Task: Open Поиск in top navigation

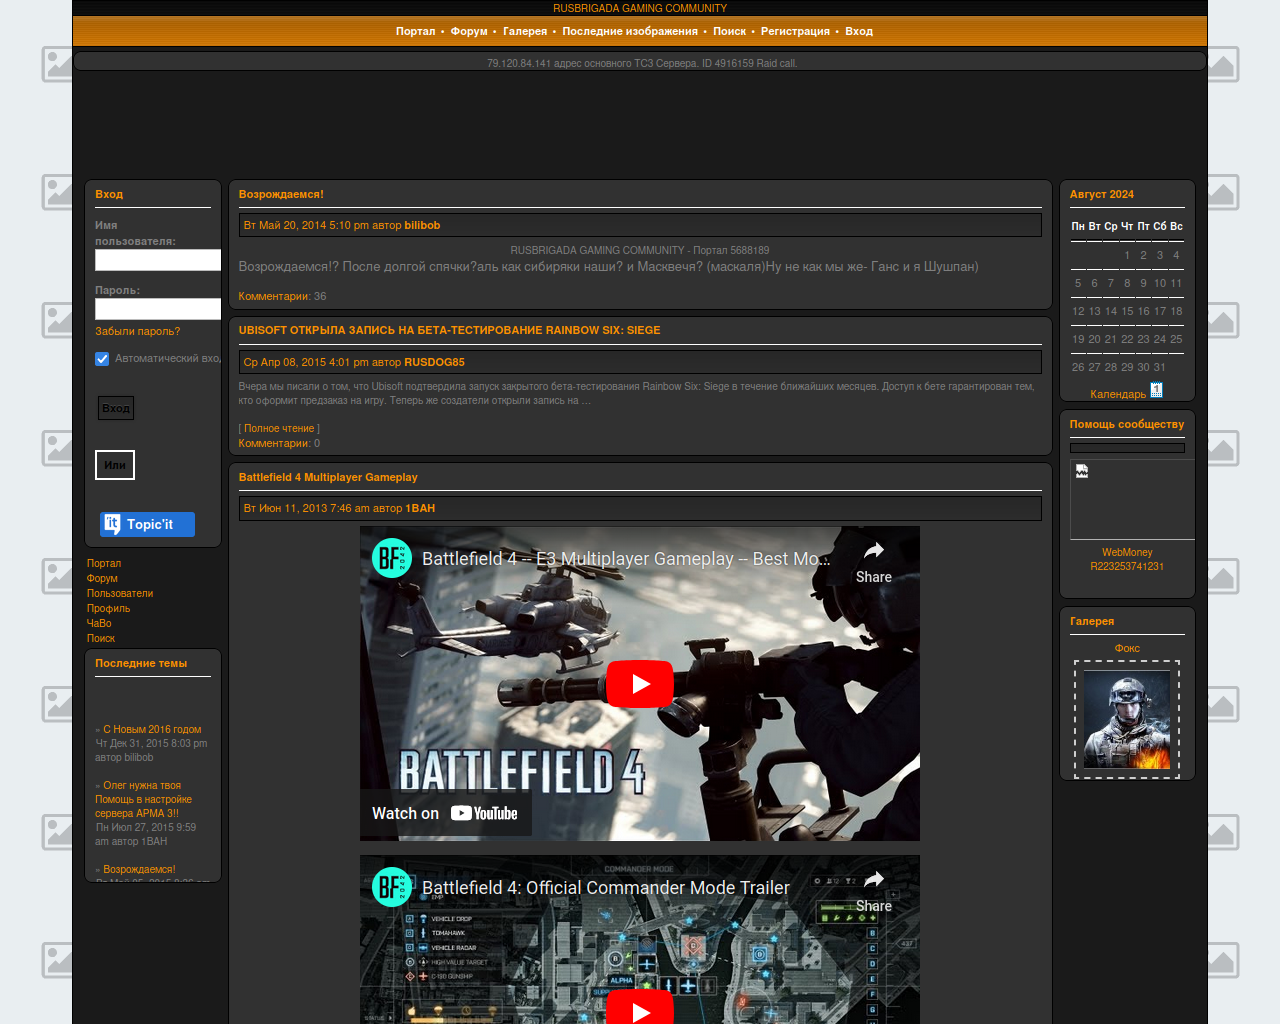Action: [729, 31]
